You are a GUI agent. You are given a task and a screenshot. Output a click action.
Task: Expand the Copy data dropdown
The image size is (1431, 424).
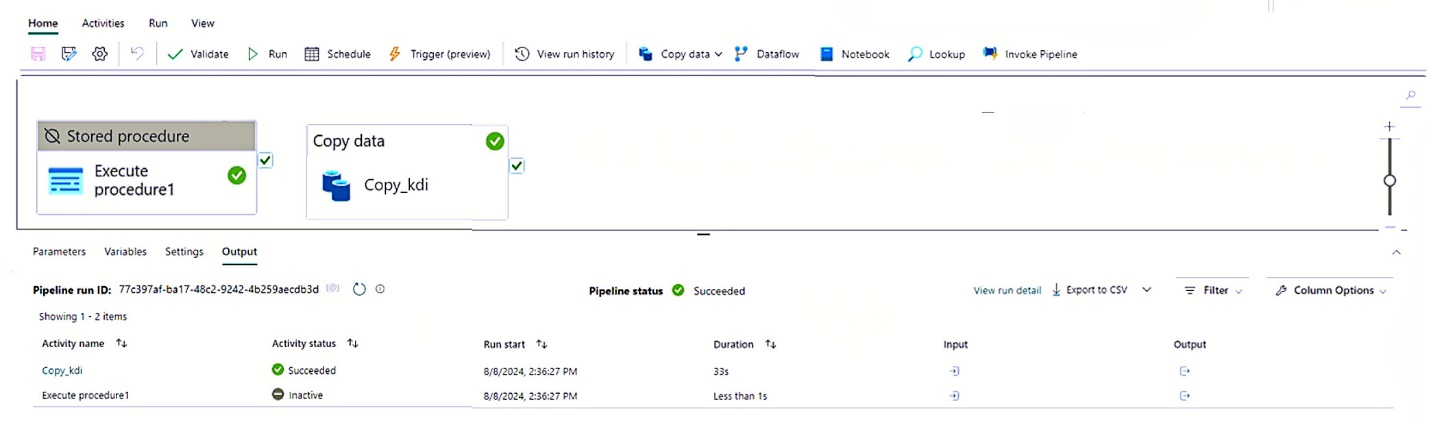[718, 54]
